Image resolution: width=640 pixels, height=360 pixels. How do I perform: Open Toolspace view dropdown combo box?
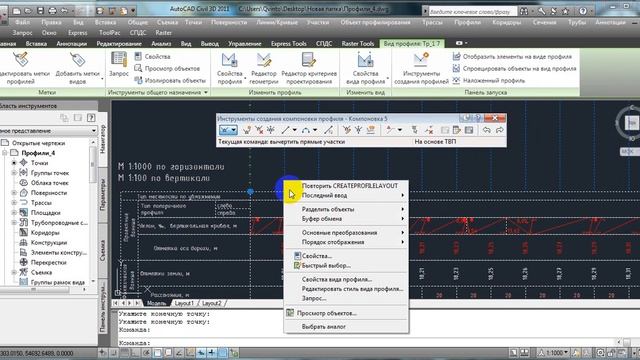[x=48, y=131]
